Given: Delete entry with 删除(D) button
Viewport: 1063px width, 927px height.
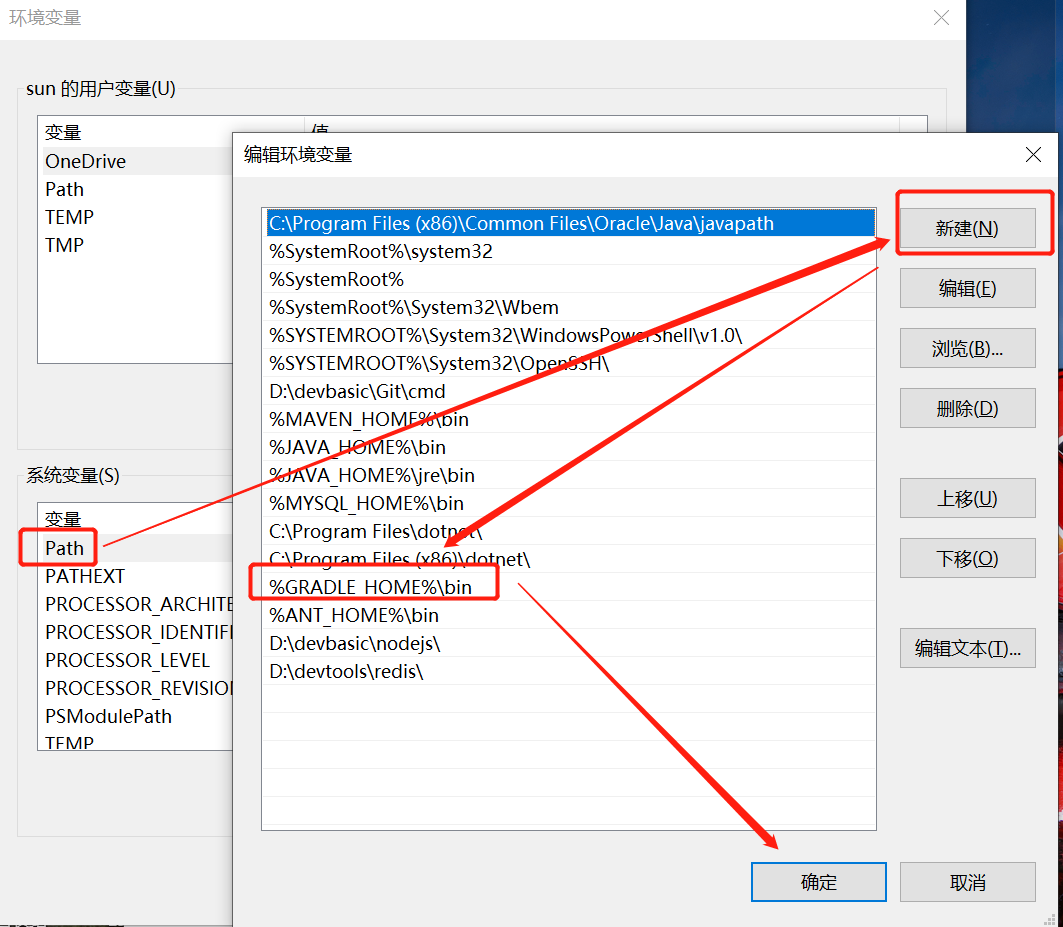Looking at the screenshot, I should [x=967, y=408].
